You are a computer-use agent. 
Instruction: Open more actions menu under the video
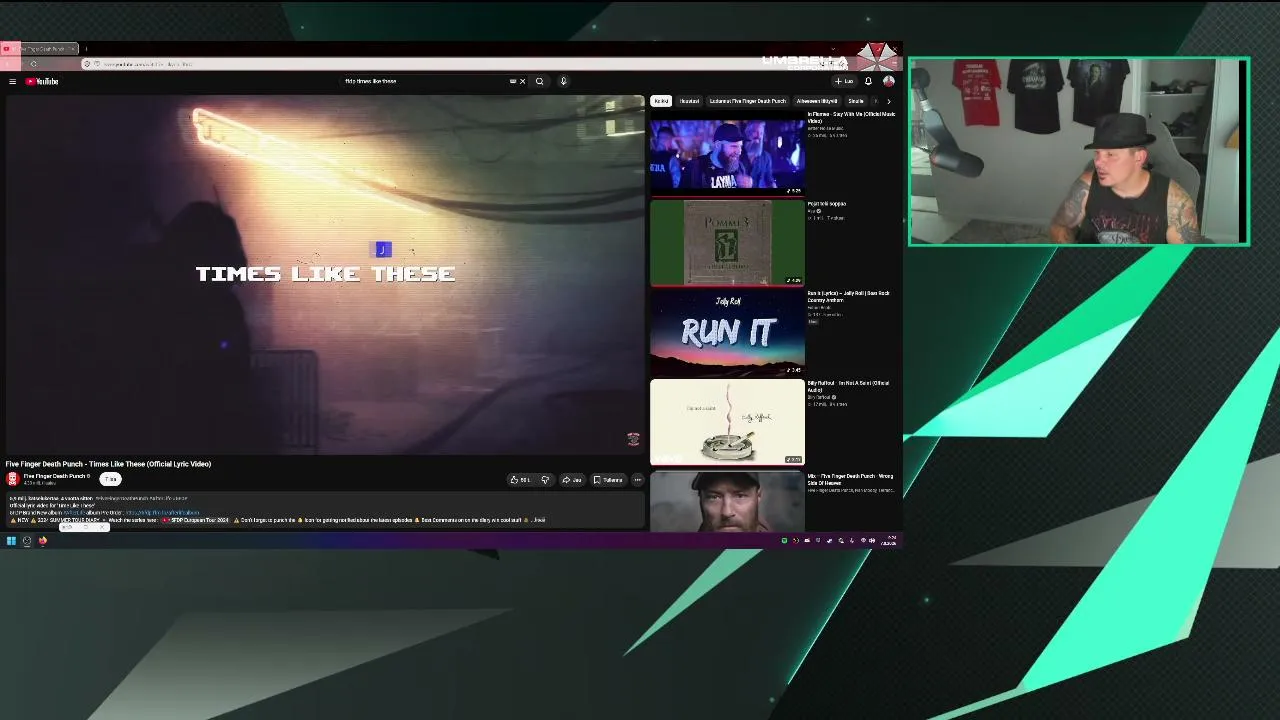638,480
